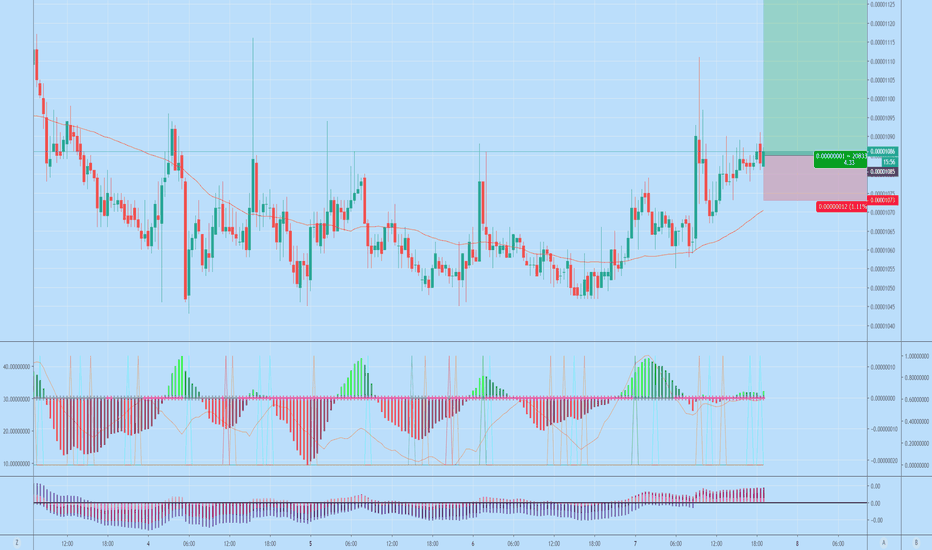
Task: Select the pink stop-loss zone
Action: (815, 177)
